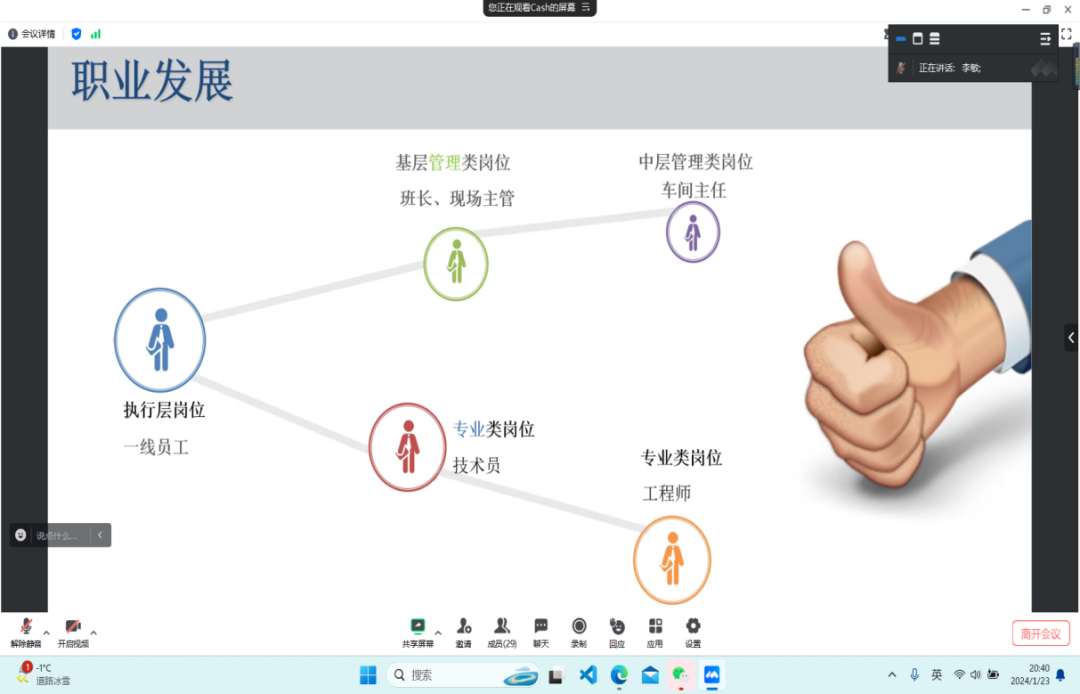The width and height of the screenshot is (1080, 694).
Task: Click the 共享屏幕 share screen icon
Action: tap(418, 629)
